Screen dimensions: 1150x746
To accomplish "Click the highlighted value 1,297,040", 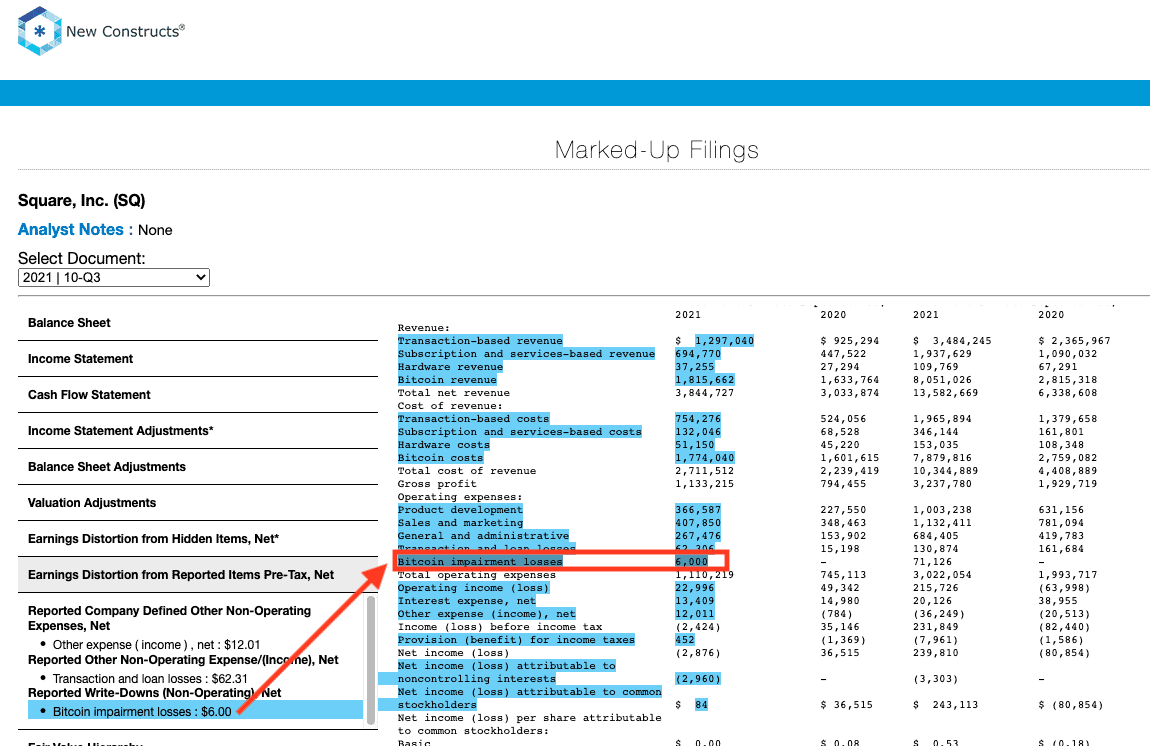I will coord(724,340).
